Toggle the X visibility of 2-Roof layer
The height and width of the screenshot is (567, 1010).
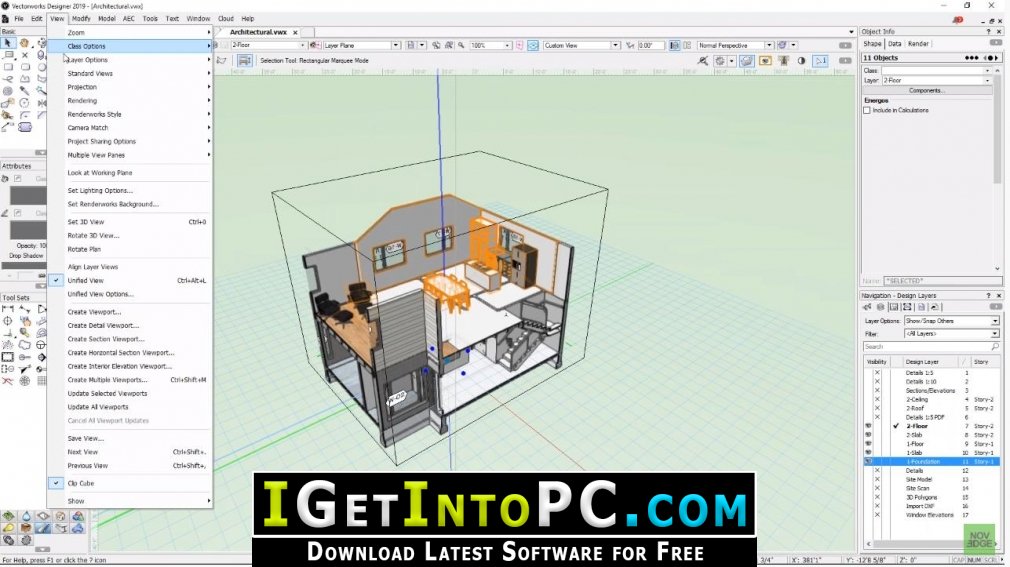877,408
